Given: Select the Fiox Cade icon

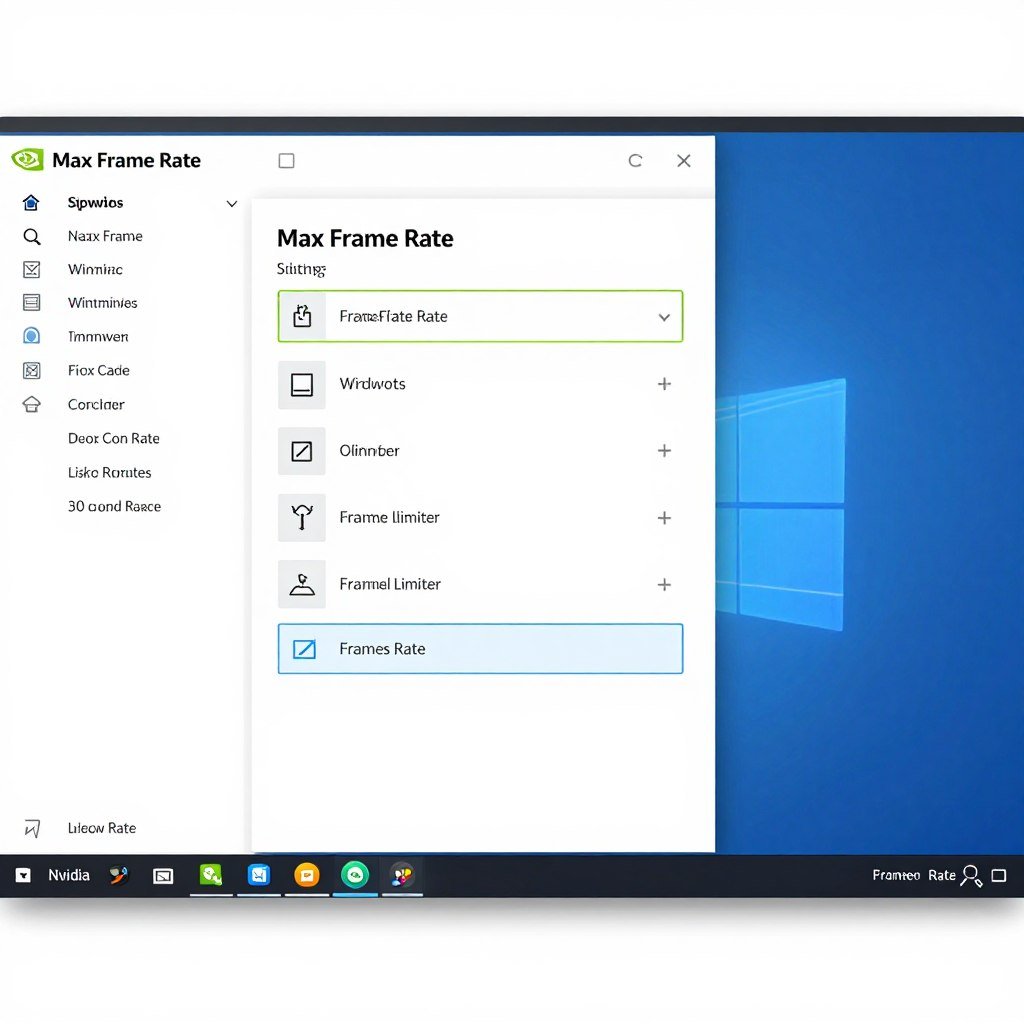Looking at the screenshot, I should coord(31,370).
